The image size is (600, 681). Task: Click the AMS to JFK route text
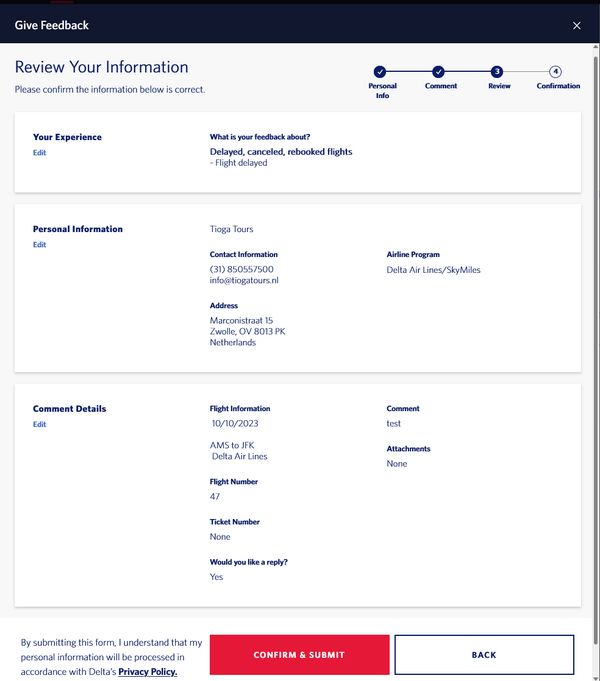232,445
